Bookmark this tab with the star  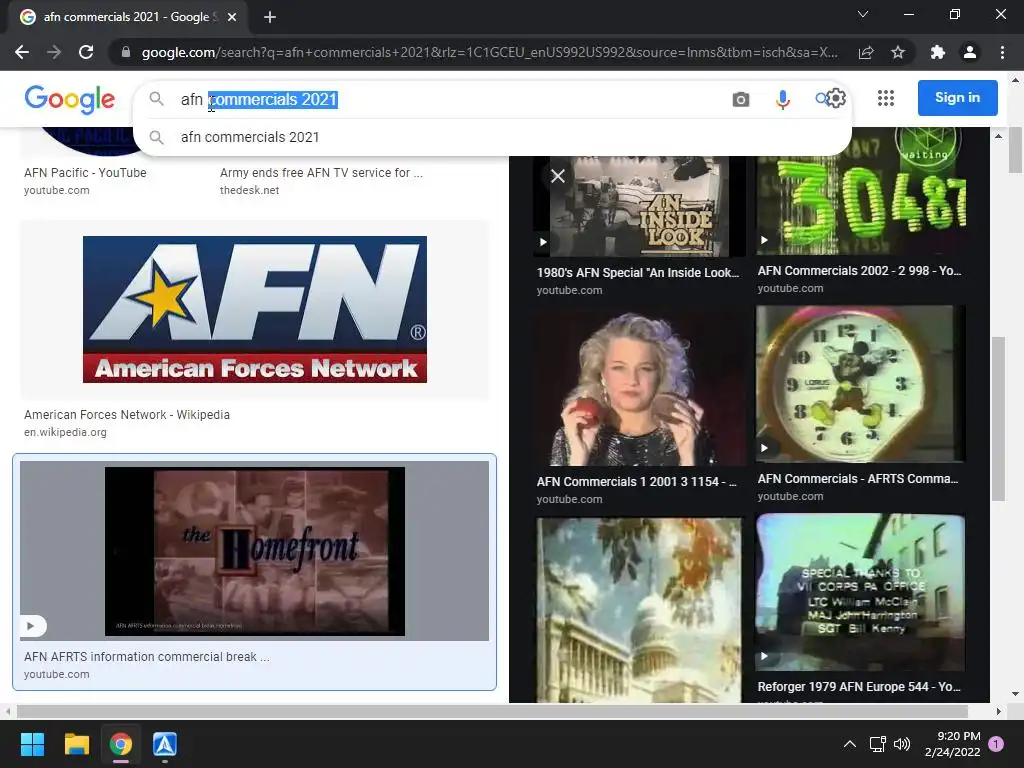[898, 52]
